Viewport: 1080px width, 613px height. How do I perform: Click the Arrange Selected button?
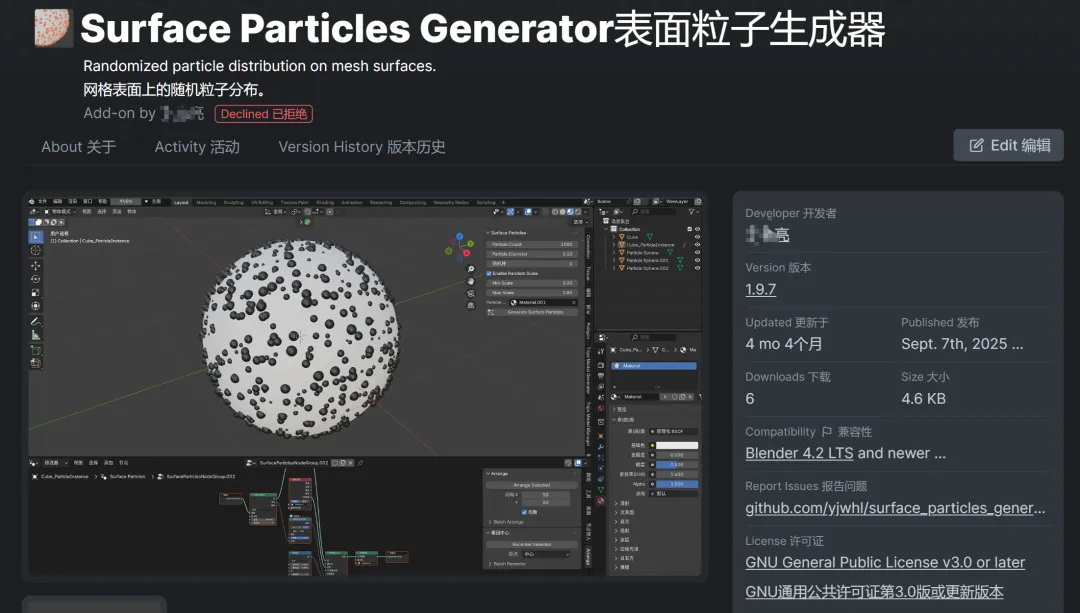pos(532,485)
